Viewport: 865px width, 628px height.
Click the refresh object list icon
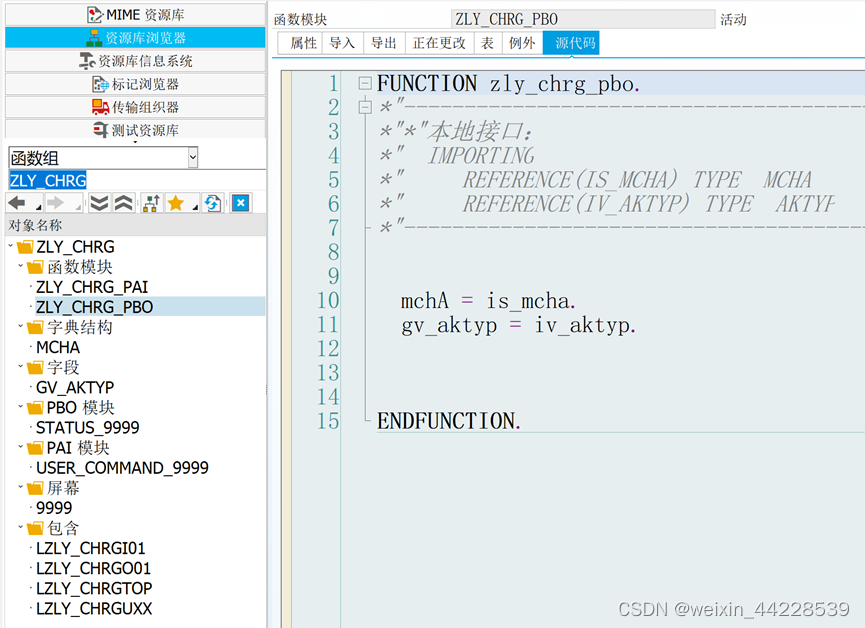pyautogui.click(x=212, y=203)
